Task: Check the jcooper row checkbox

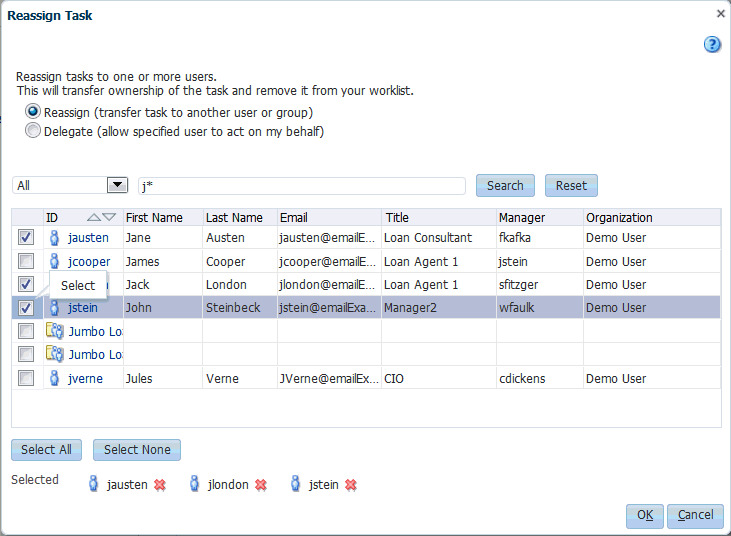Action: pos(26,261)
